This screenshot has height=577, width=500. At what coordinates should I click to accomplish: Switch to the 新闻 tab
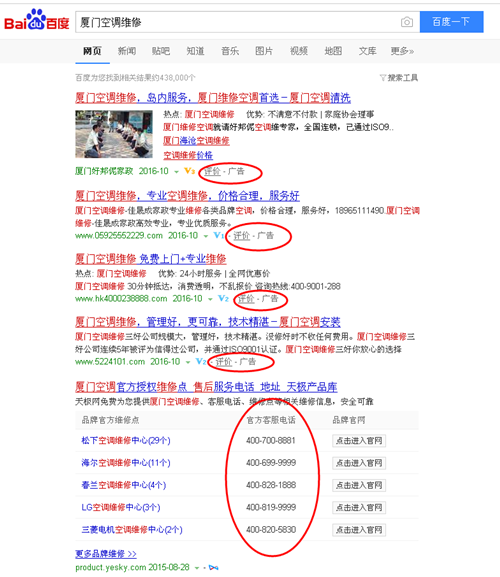127,51
